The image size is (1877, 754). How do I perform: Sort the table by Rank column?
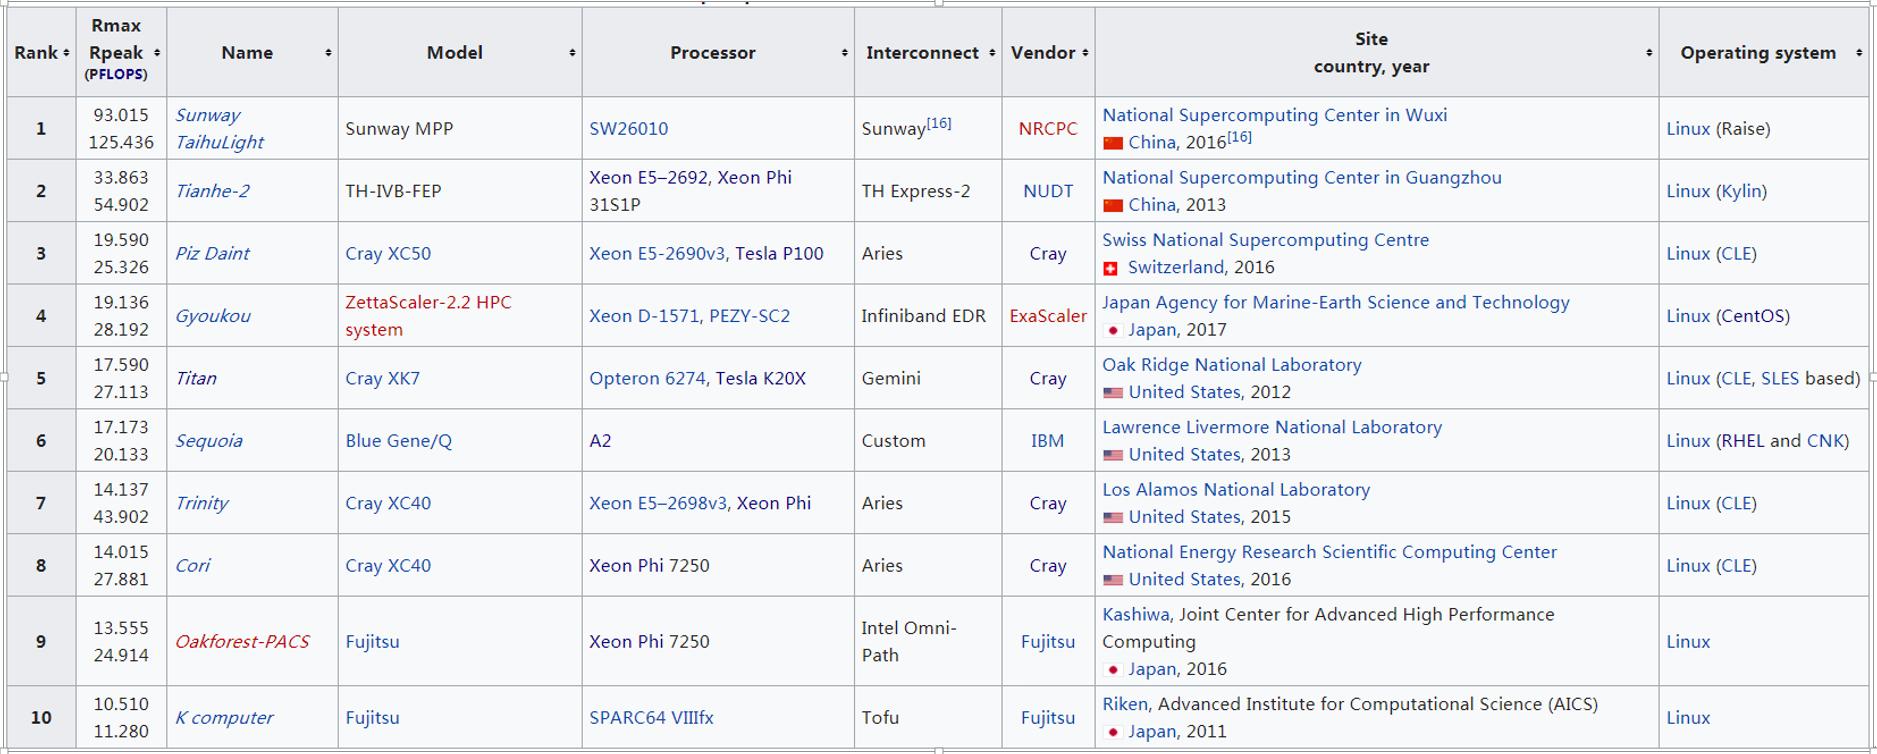pyautogui.click(x=66, y=53)
